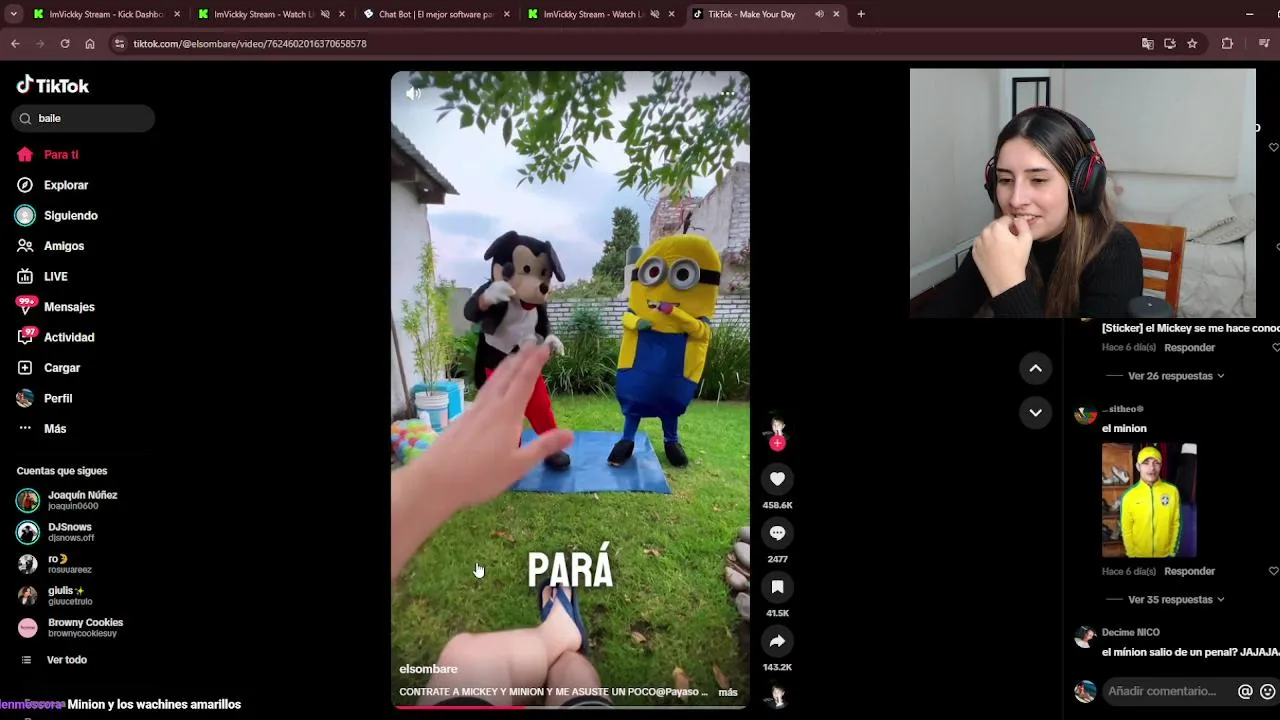Open elsombare username on video
The image size is (1280, 720).
coord(428,669)
